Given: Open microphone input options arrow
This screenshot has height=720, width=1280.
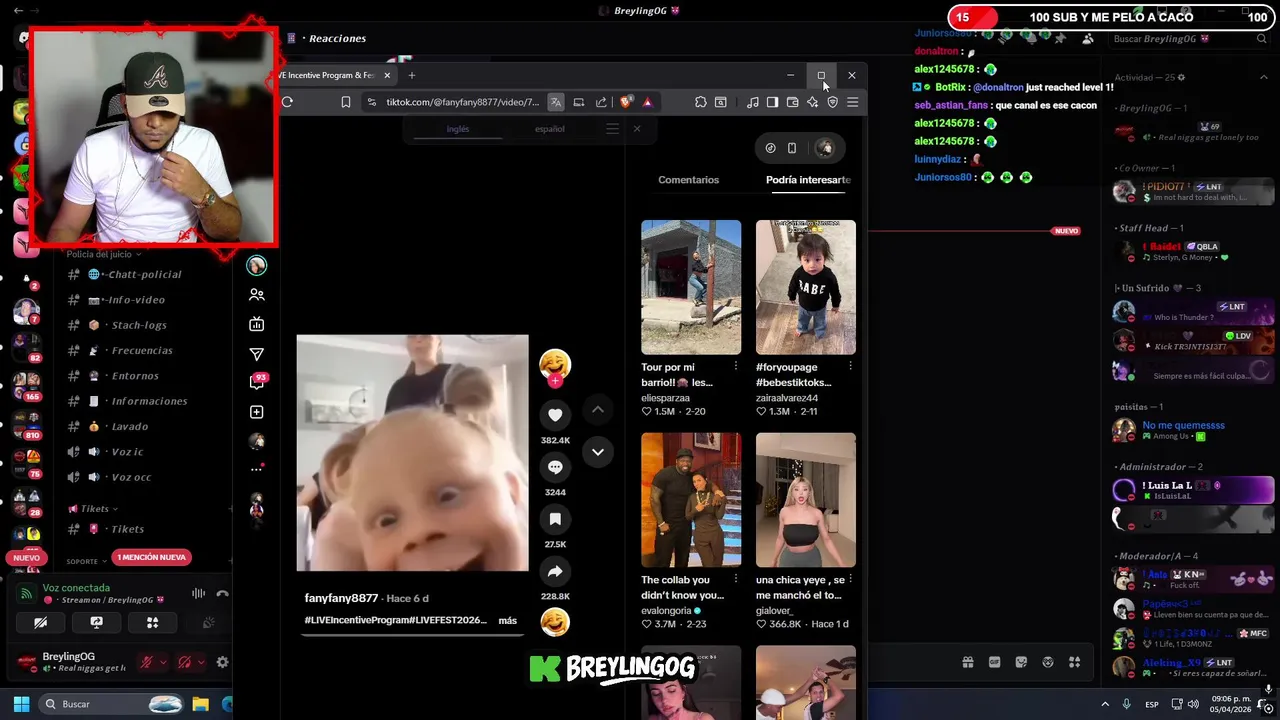Looking at the screenshot, I should pos(163,662).
